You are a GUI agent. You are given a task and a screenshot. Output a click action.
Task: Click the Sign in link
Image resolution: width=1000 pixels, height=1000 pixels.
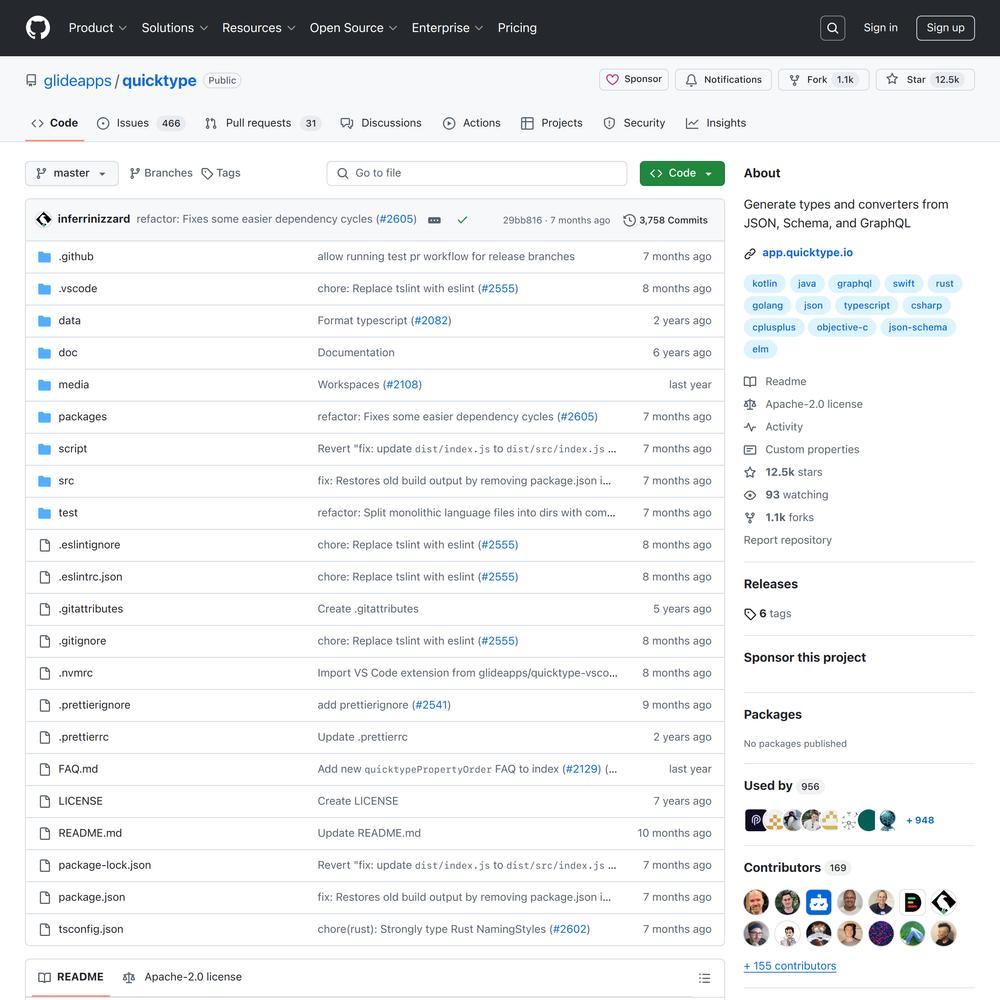click(880, 28)
